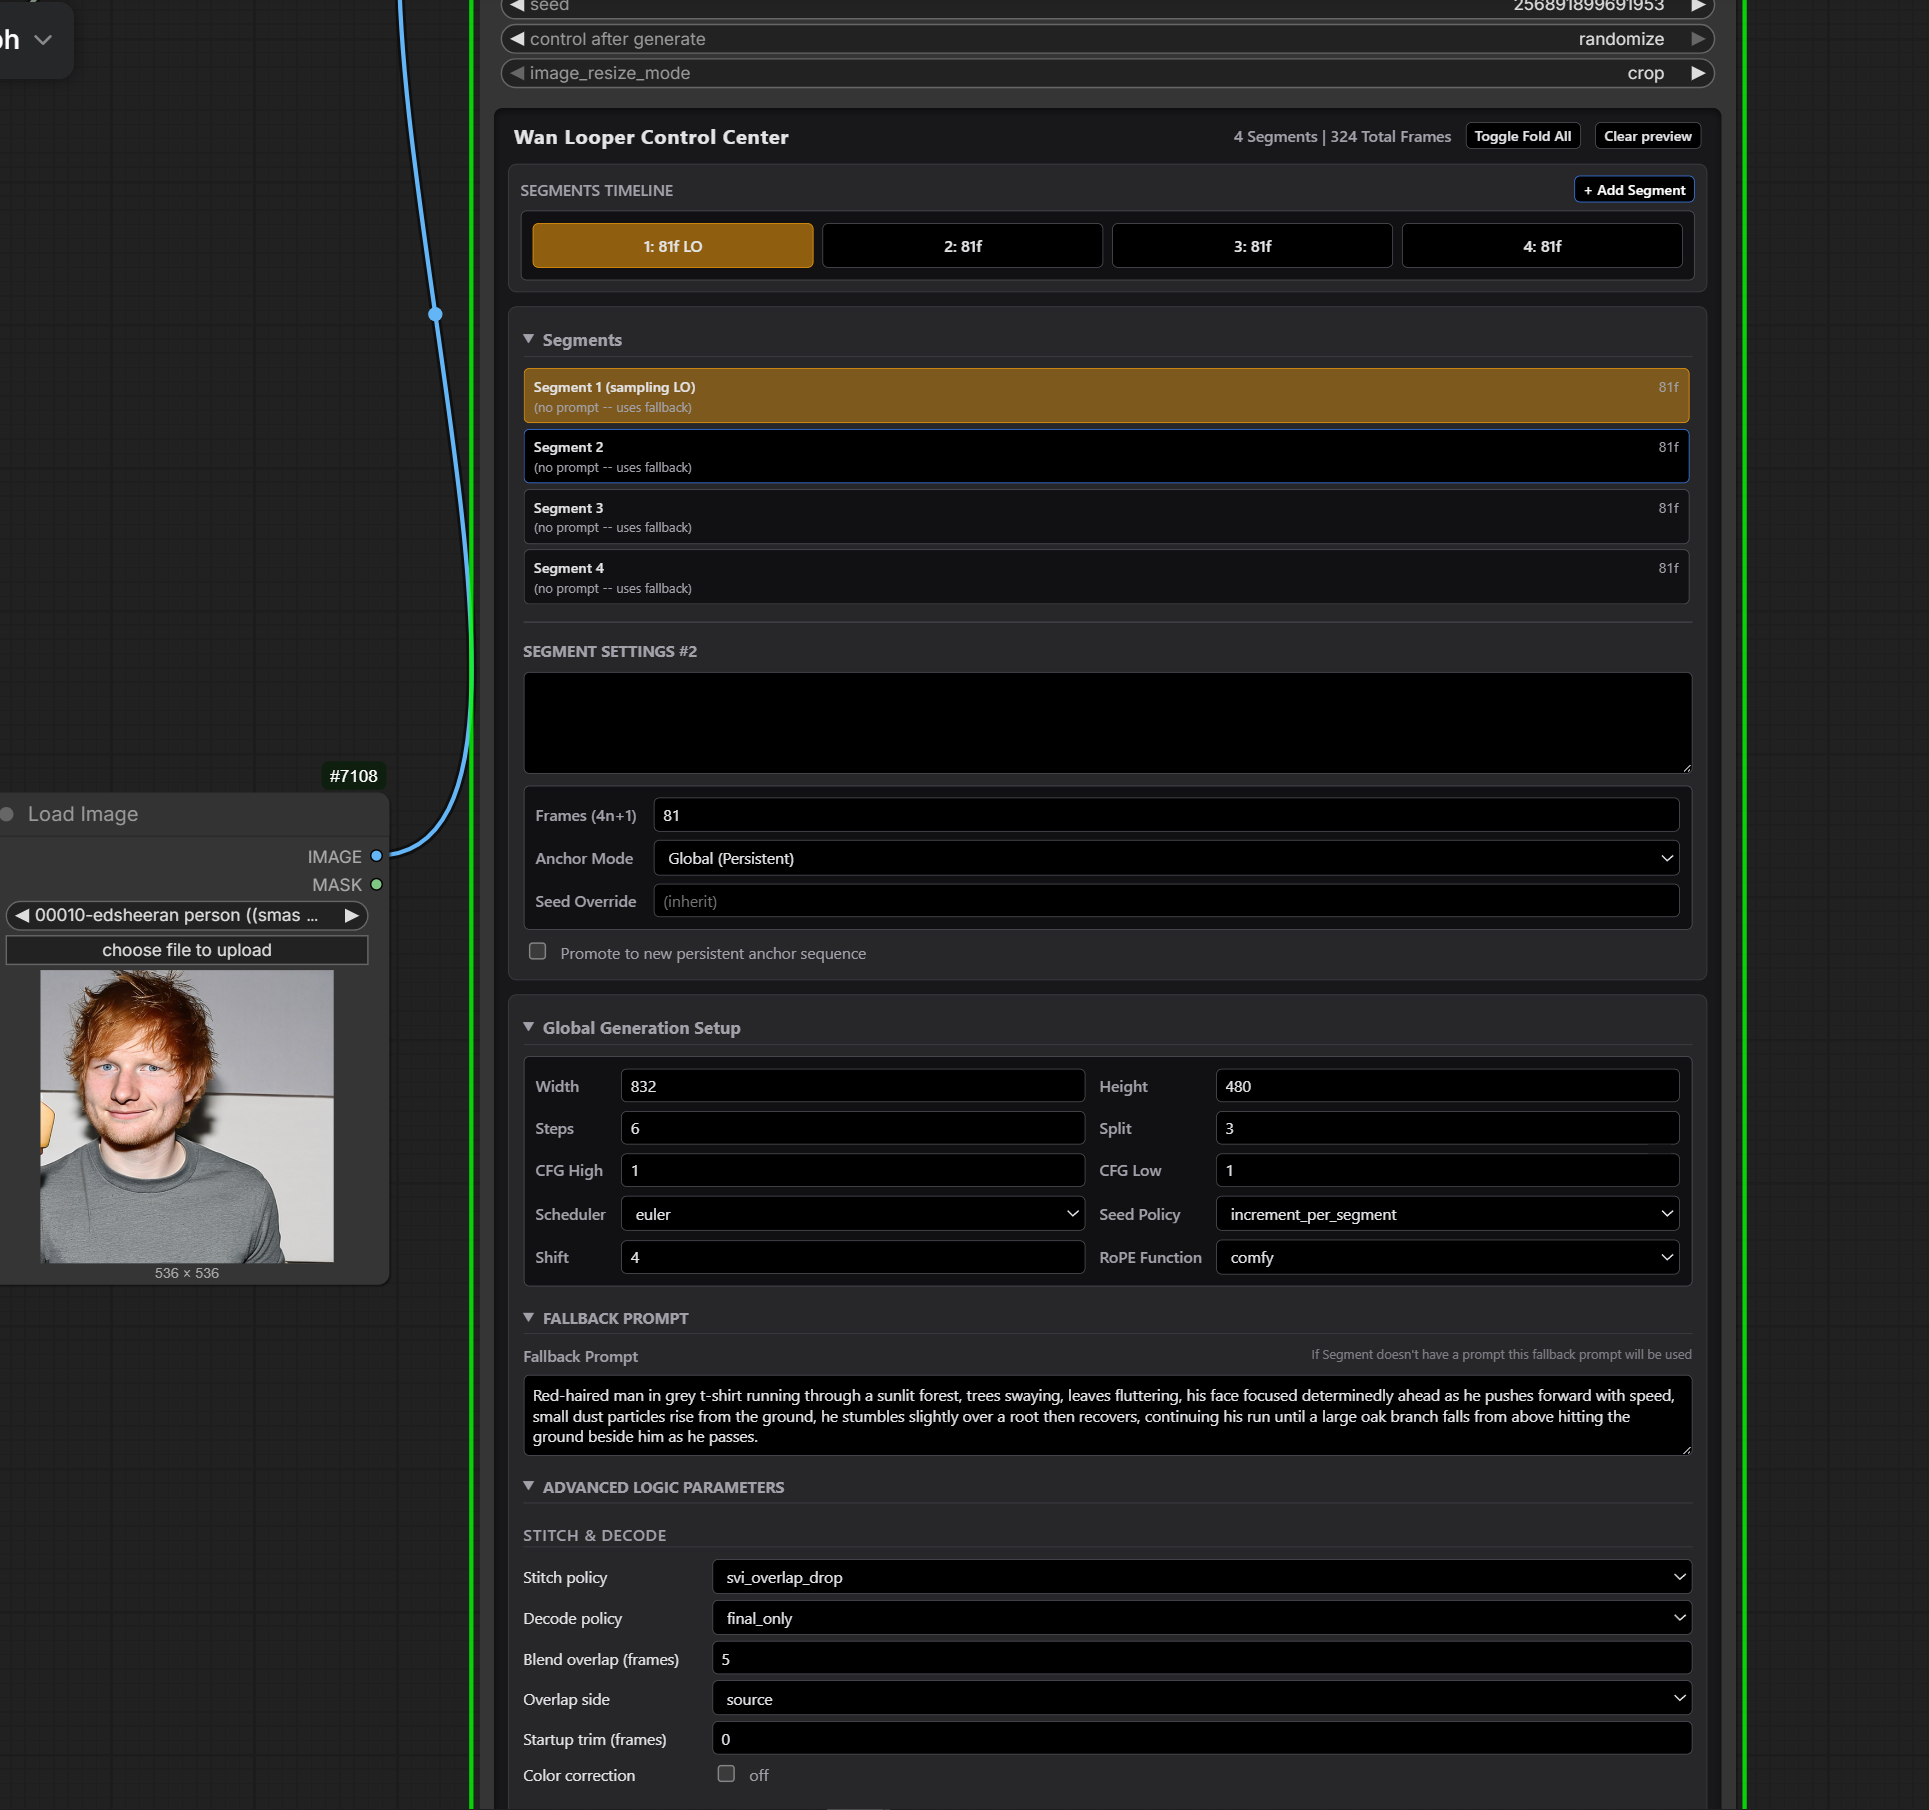Click Load Image node title
The width and height of the screenshot is (1929, 1810).
tap(83, 814)
